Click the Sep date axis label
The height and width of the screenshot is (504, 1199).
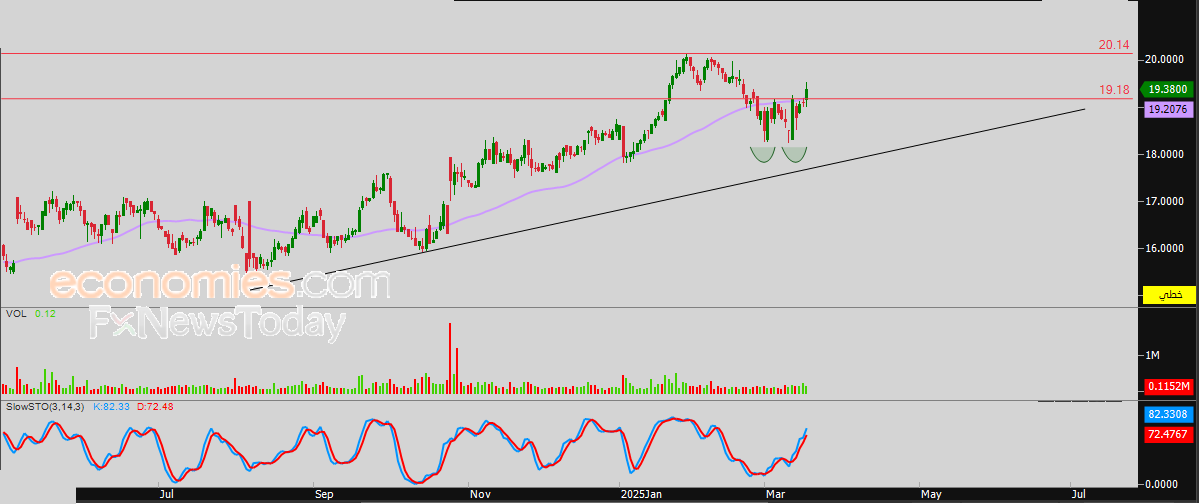323,496
